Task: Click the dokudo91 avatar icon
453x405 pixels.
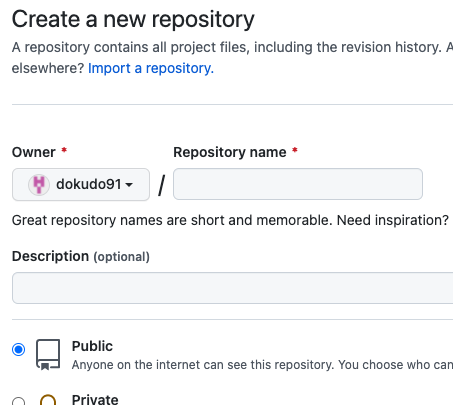Action: pyautogui.click(x=39, y=184)
